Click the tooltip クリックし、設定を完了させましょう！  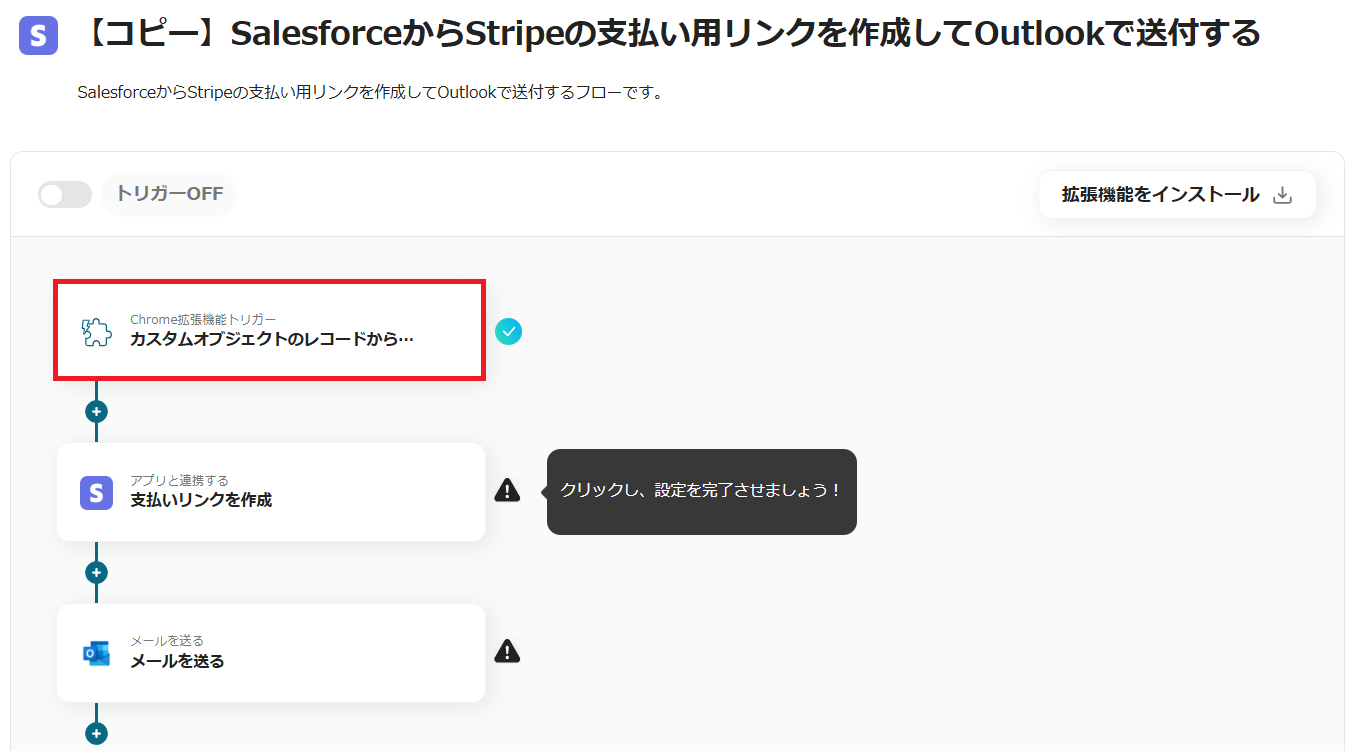[702, 491]
